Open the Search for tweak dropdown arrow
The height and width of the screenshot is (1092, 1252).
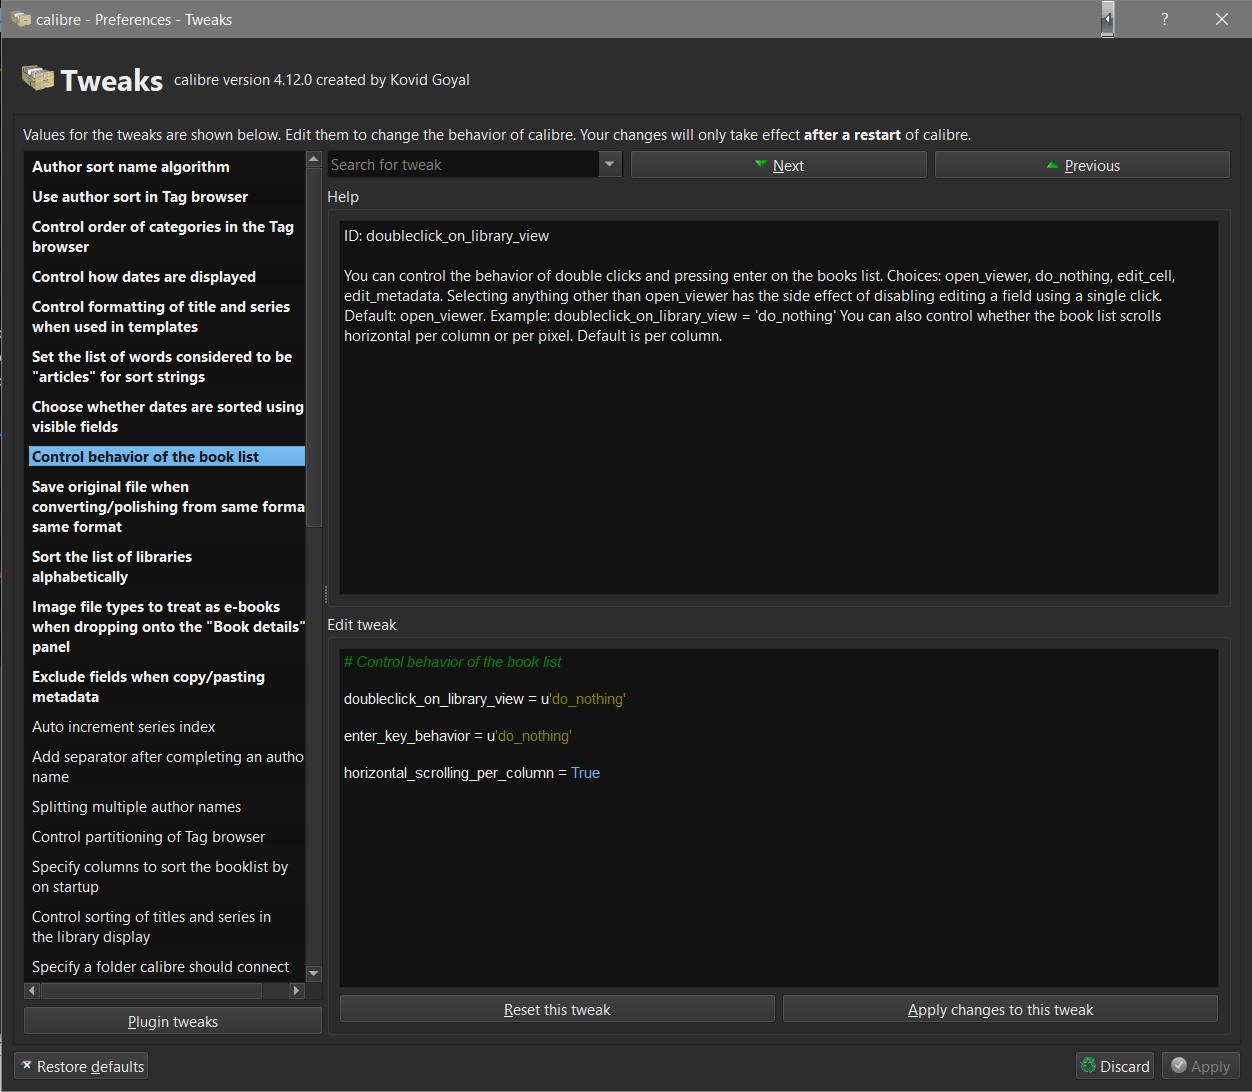[610, 165]
